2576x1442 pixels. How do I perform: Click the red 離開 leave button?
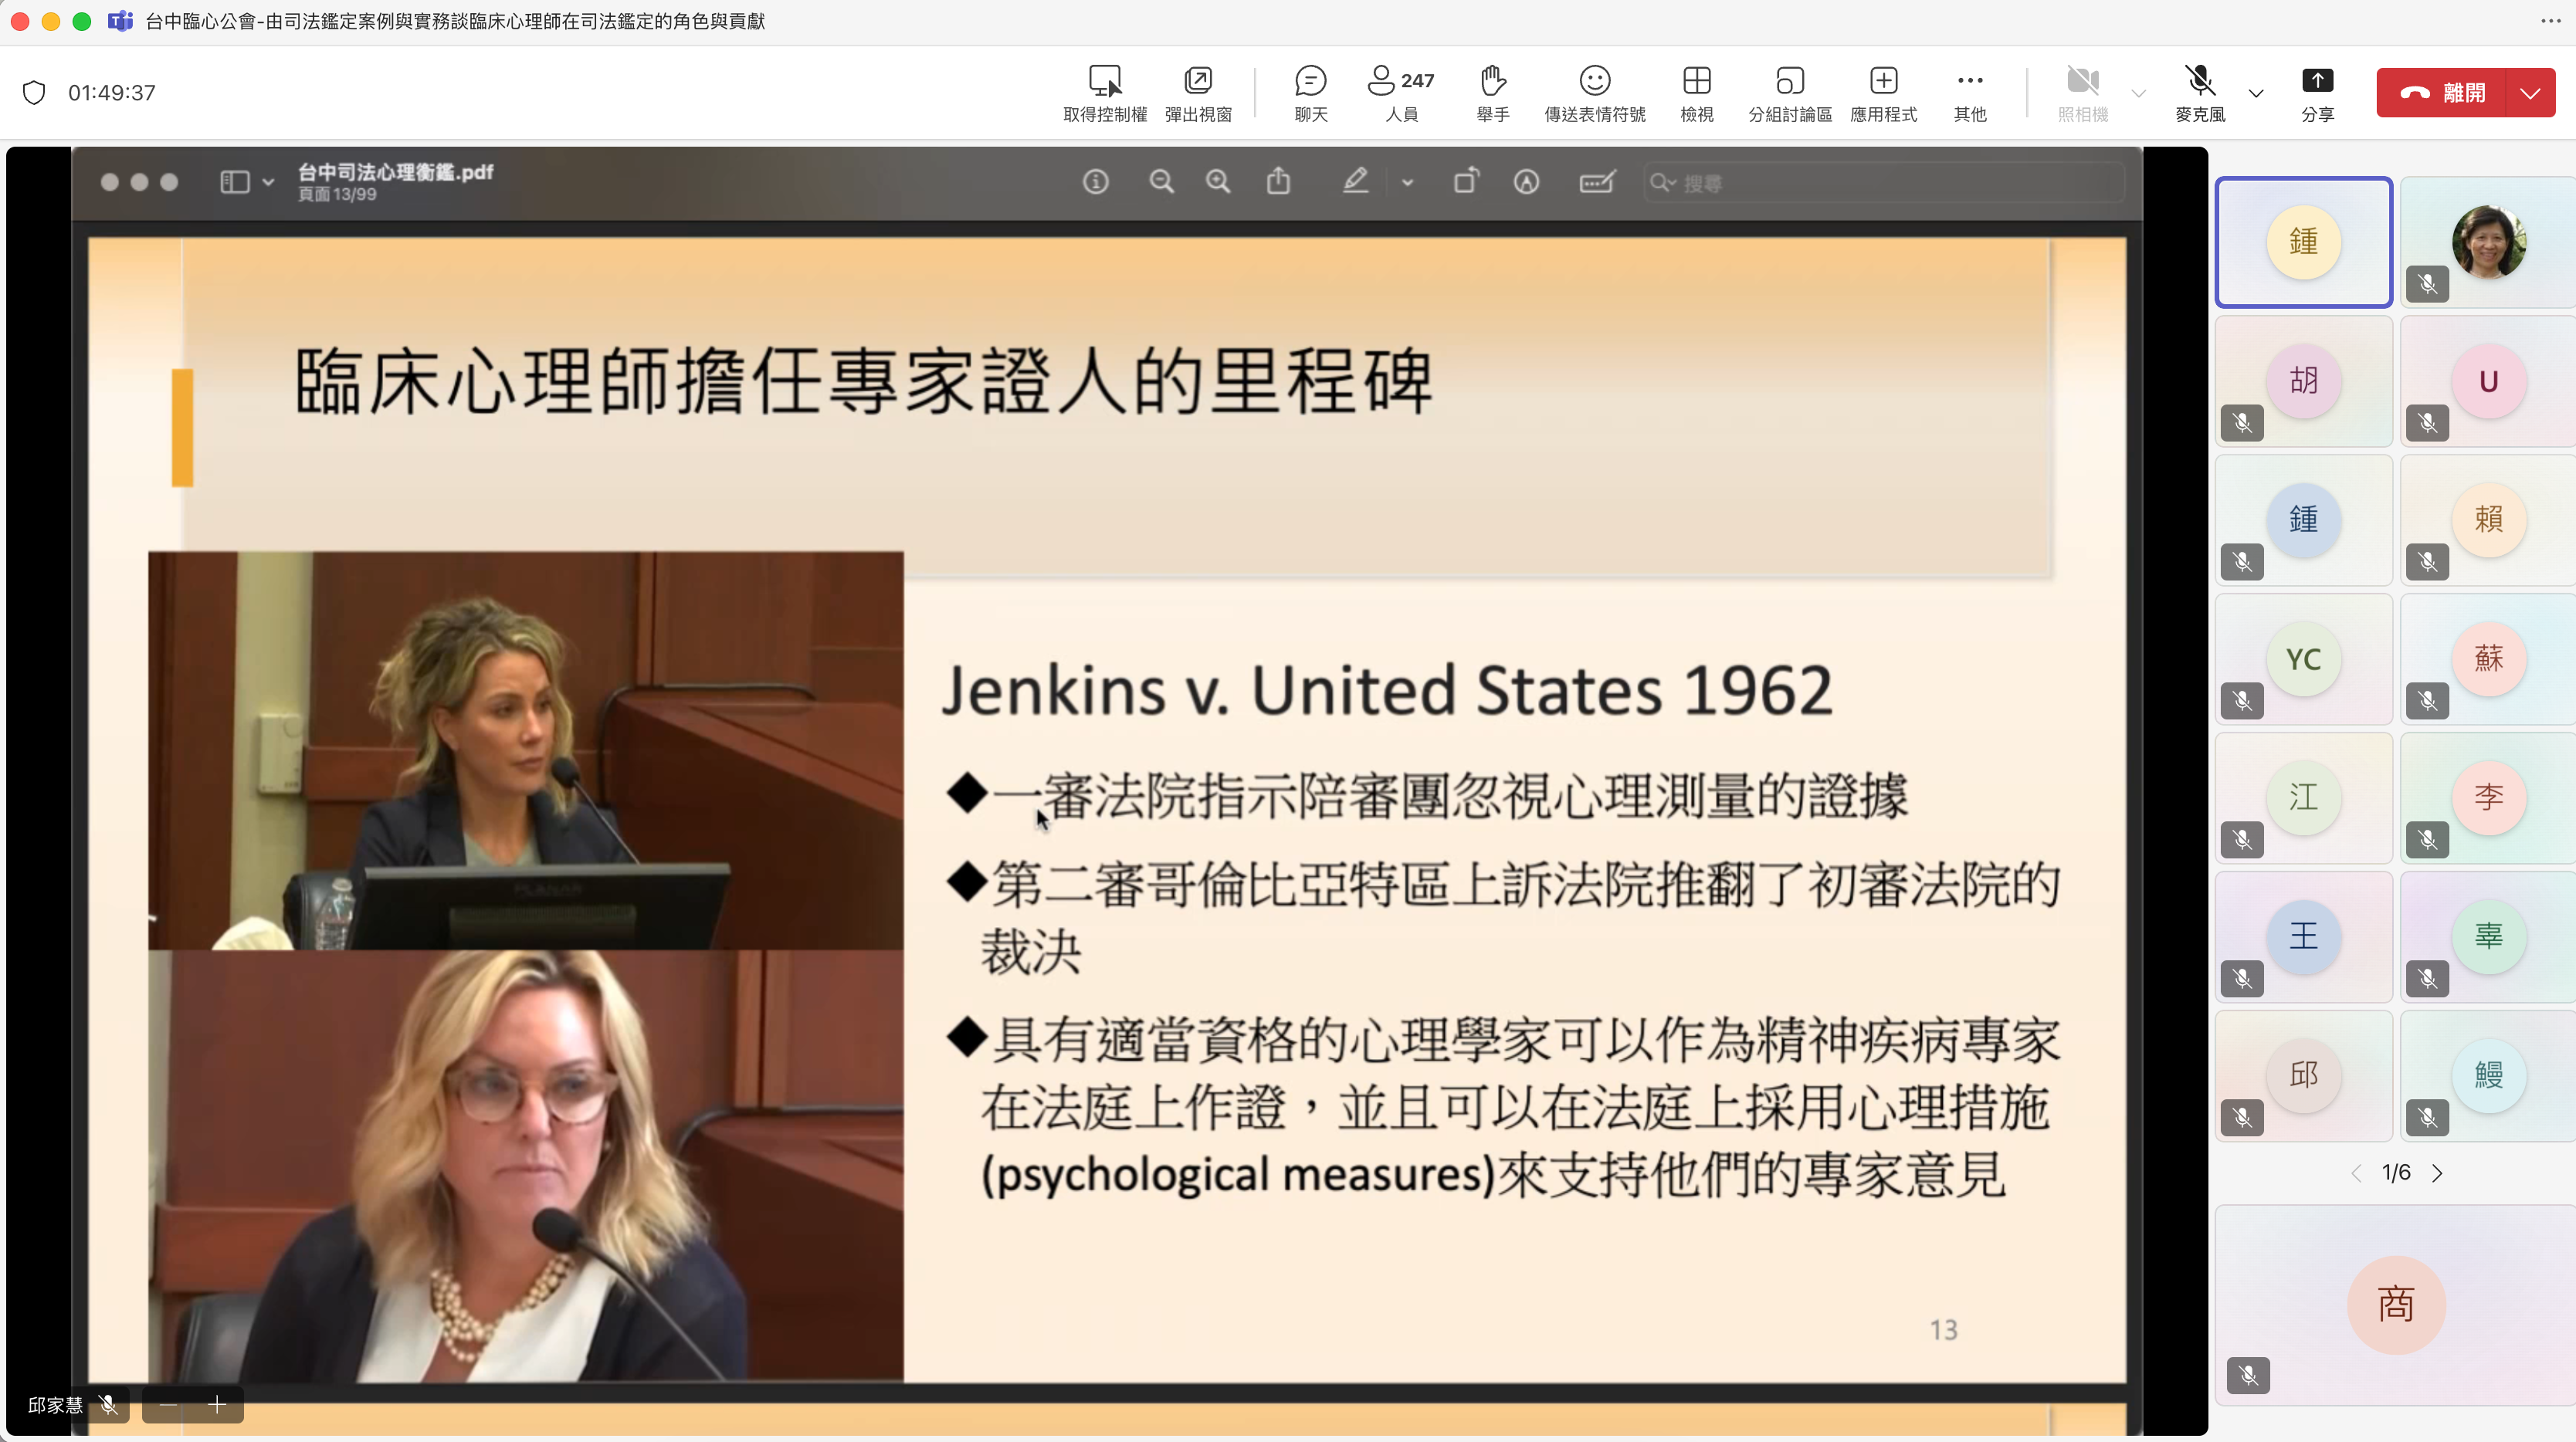tap(2441, 93)
